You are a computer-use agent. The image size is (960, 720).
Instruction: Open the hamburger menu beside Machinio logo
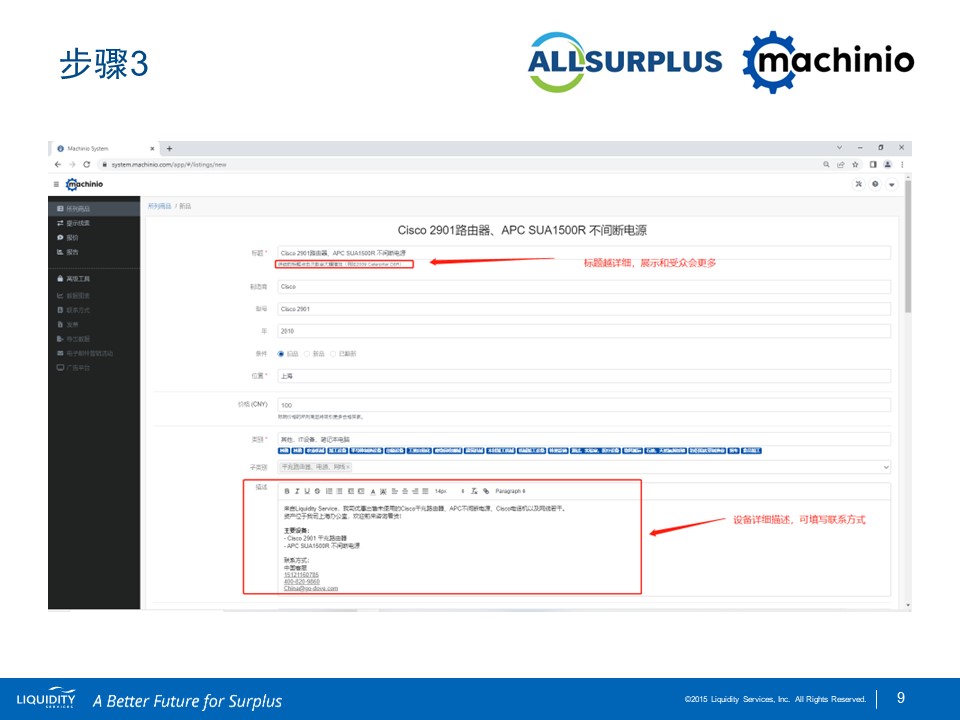(x=56, y=184)
